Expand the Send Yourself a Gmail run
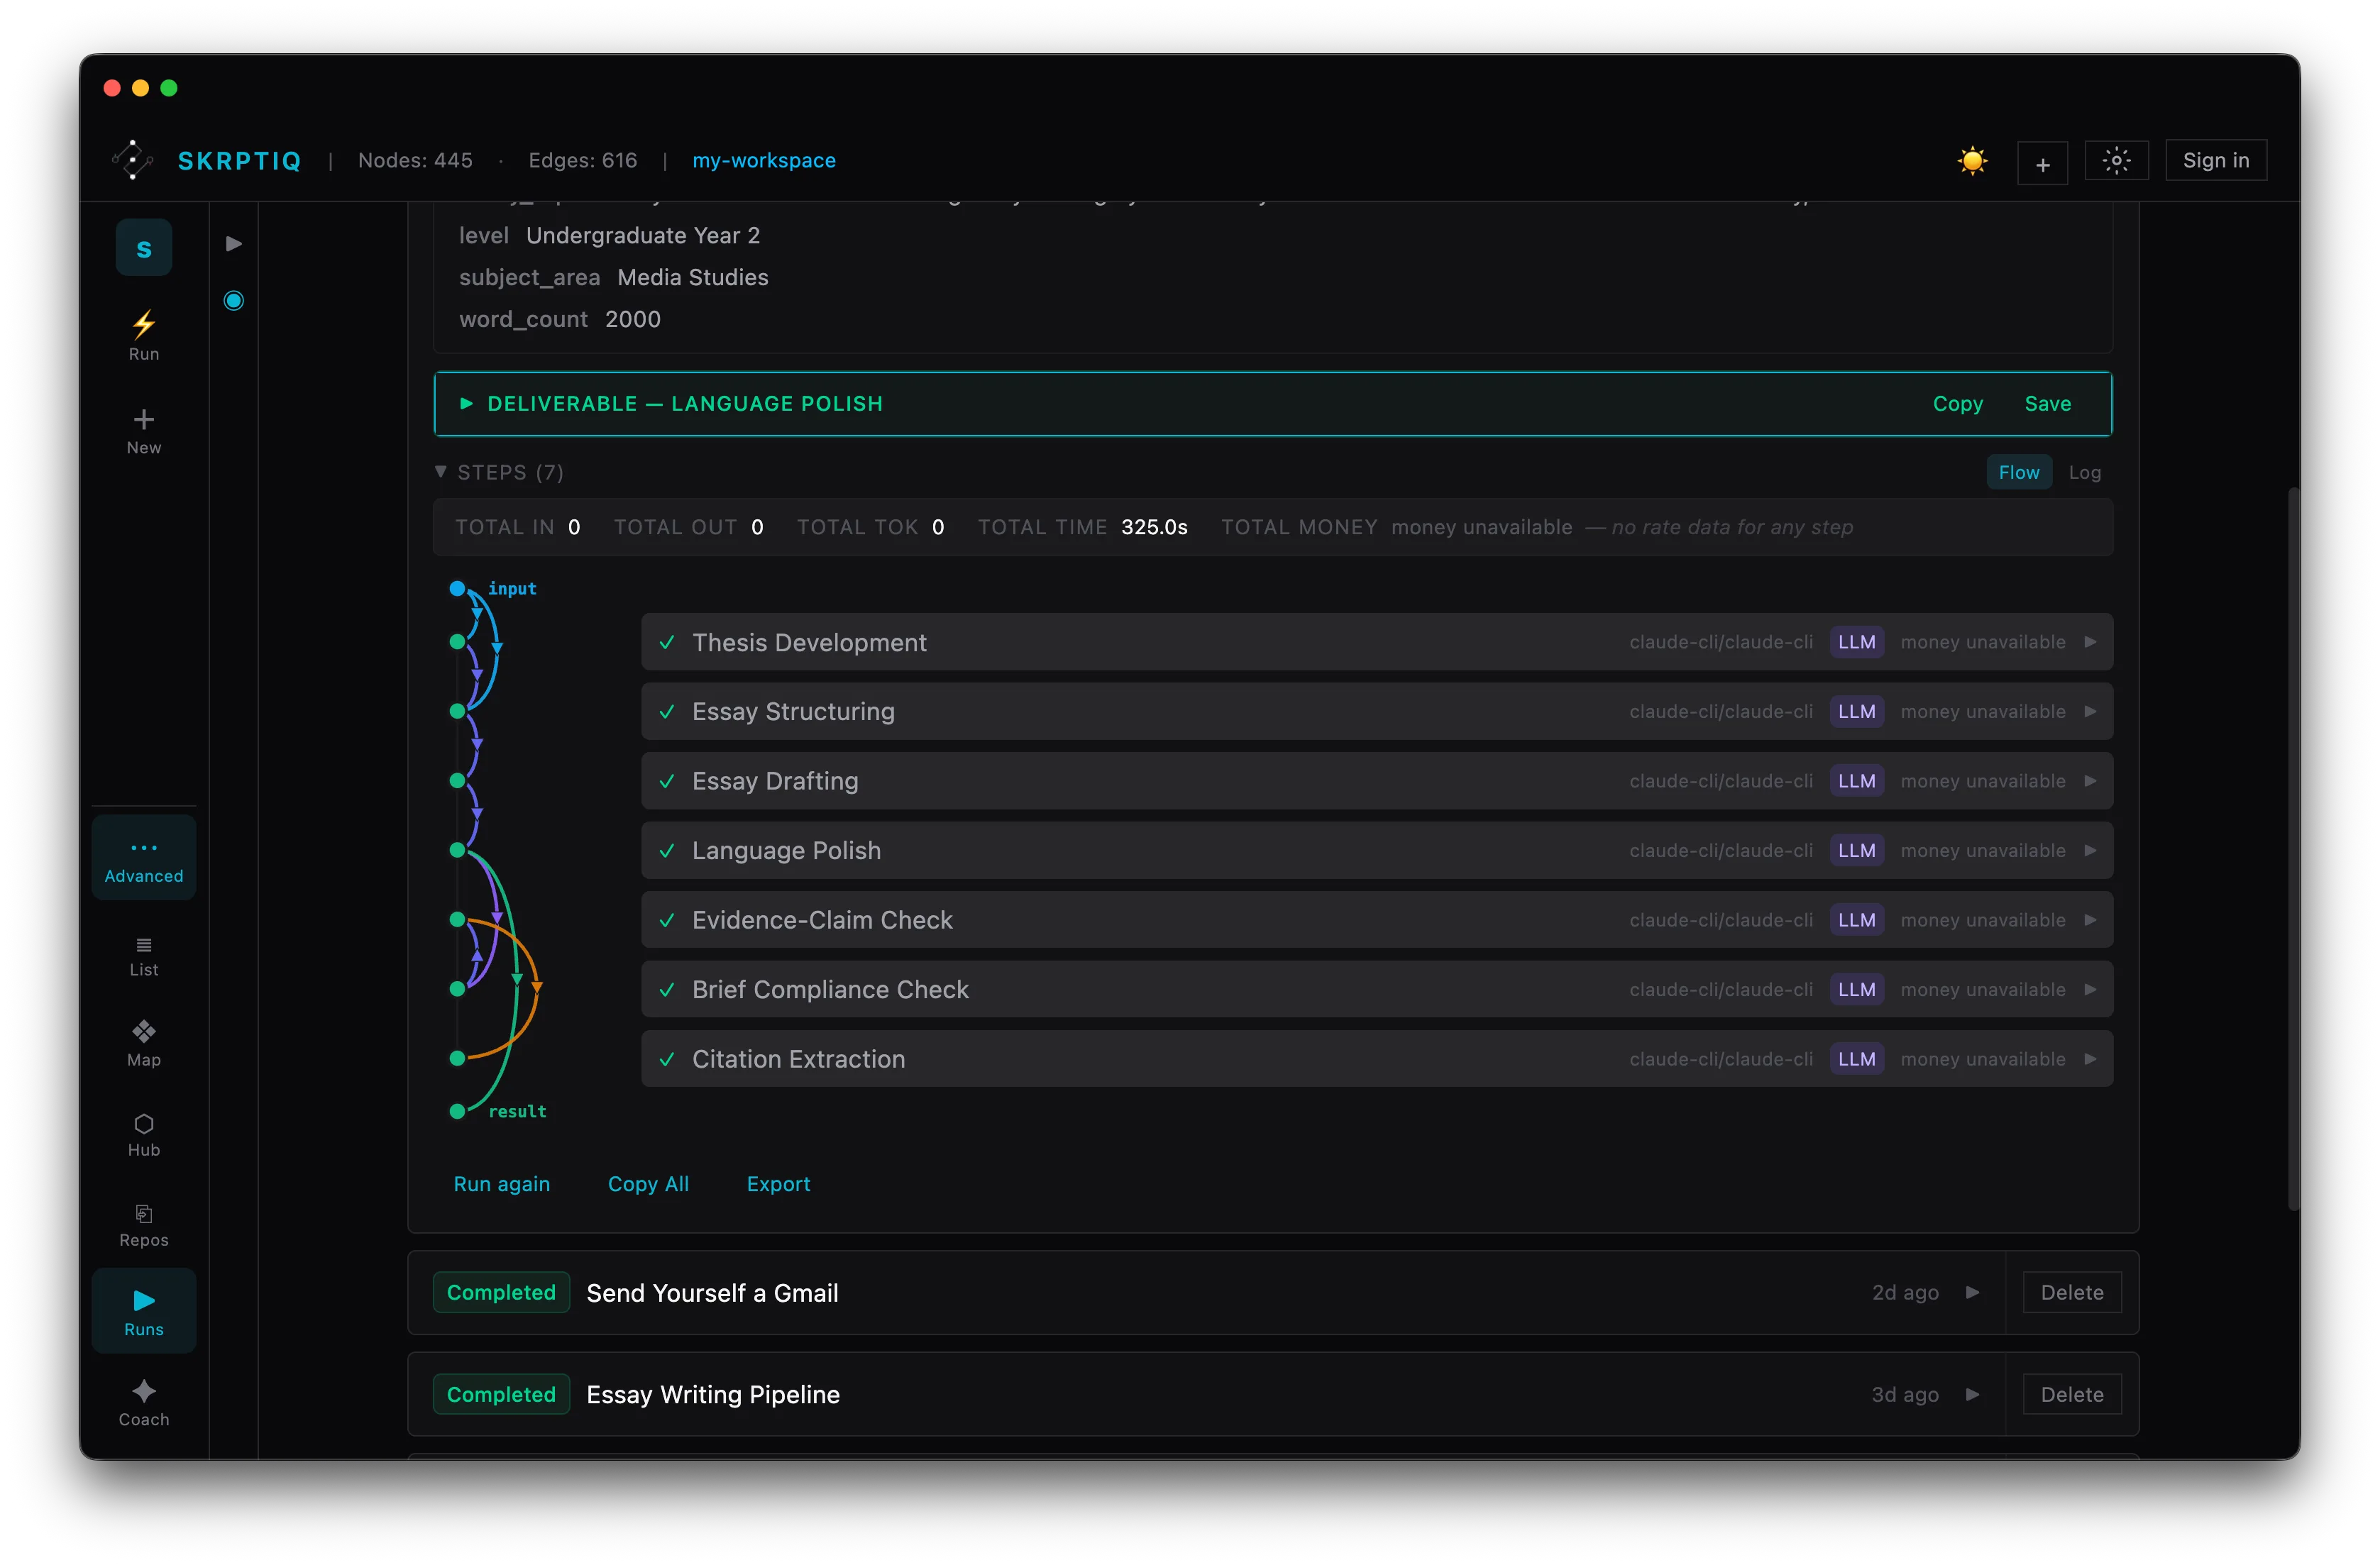Screen dimensions: 2380x1565 [1972, 1292]
